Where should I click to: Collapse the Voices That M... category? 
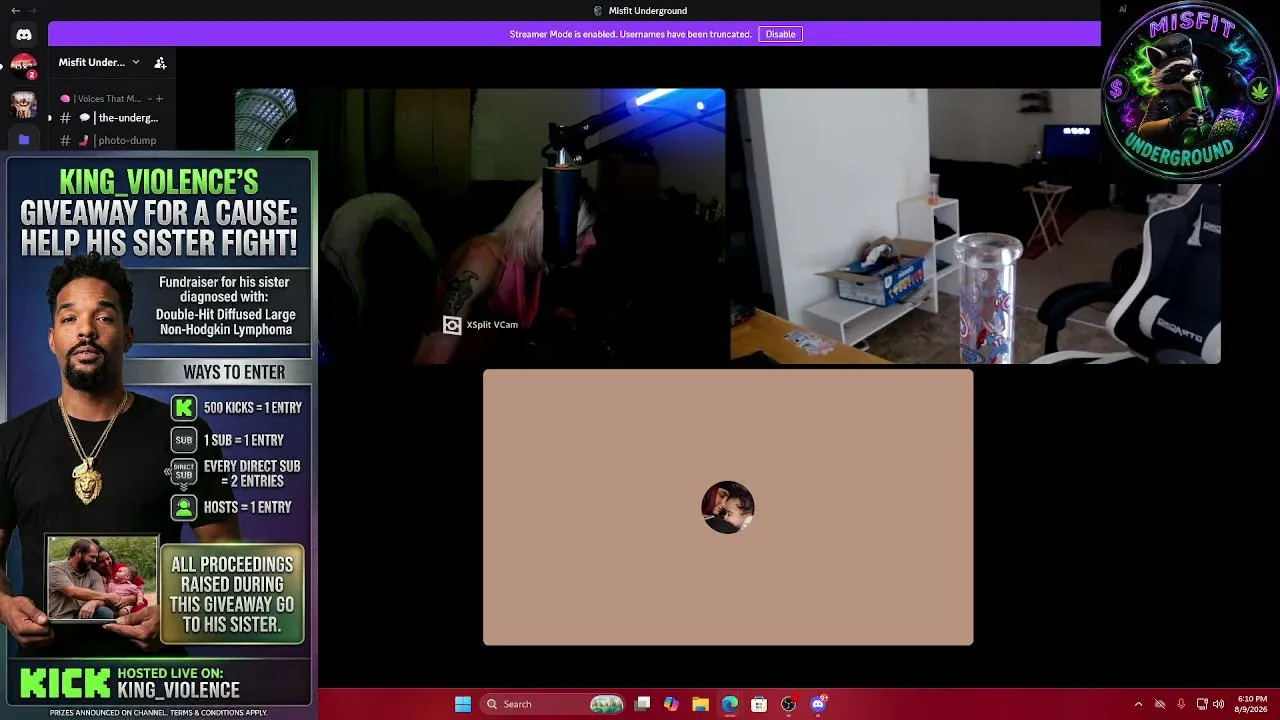105,98
